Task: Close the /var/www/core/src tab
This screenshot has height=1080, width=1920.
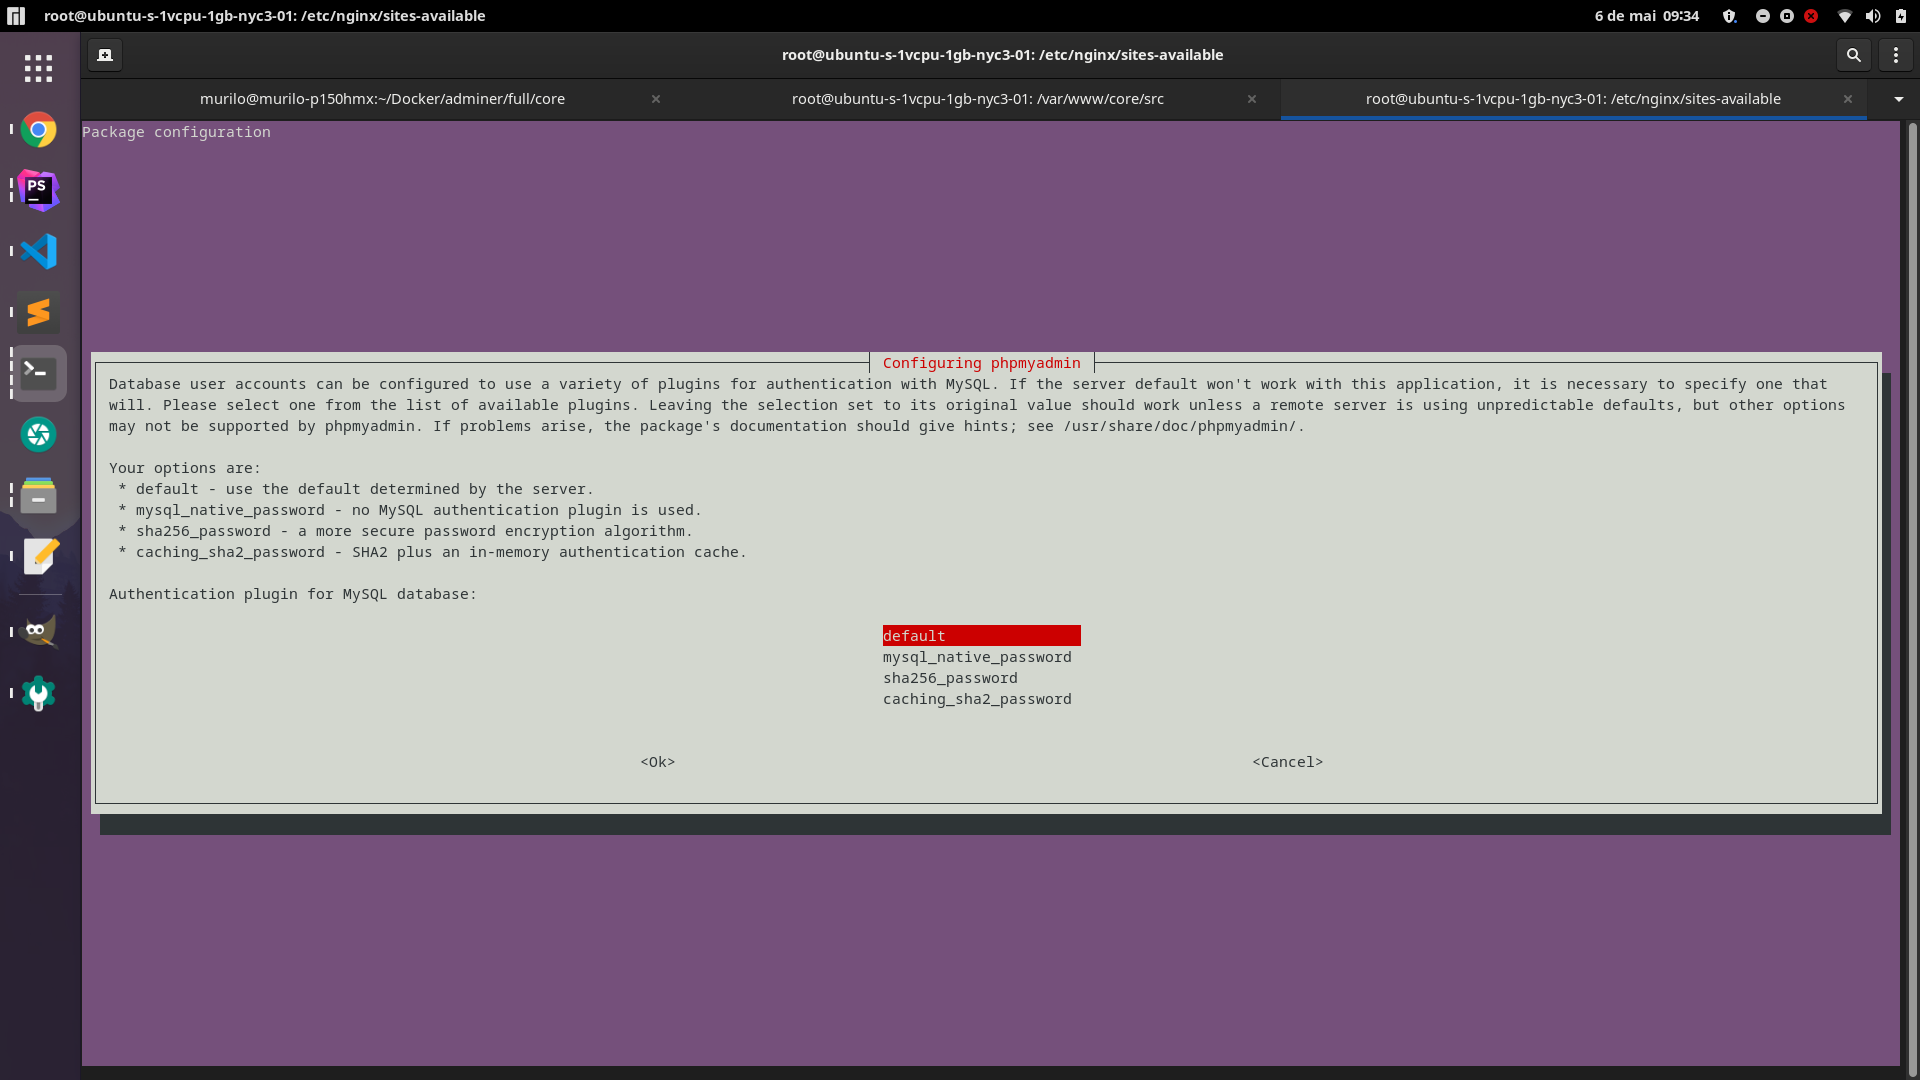Action: tap(1251, 99)
